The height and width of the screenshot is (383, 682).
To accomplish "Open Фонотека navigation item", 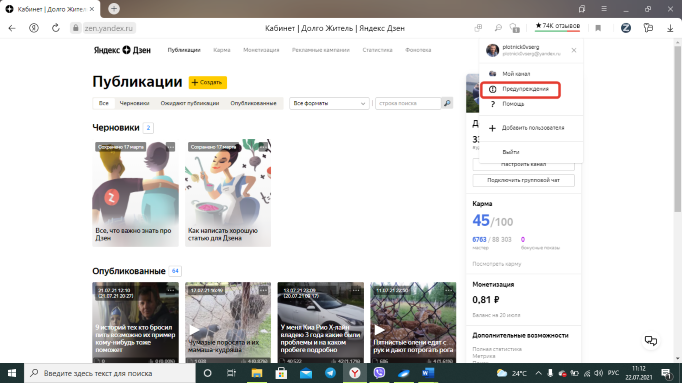I will pyautogui.click(x=418, y=50).
